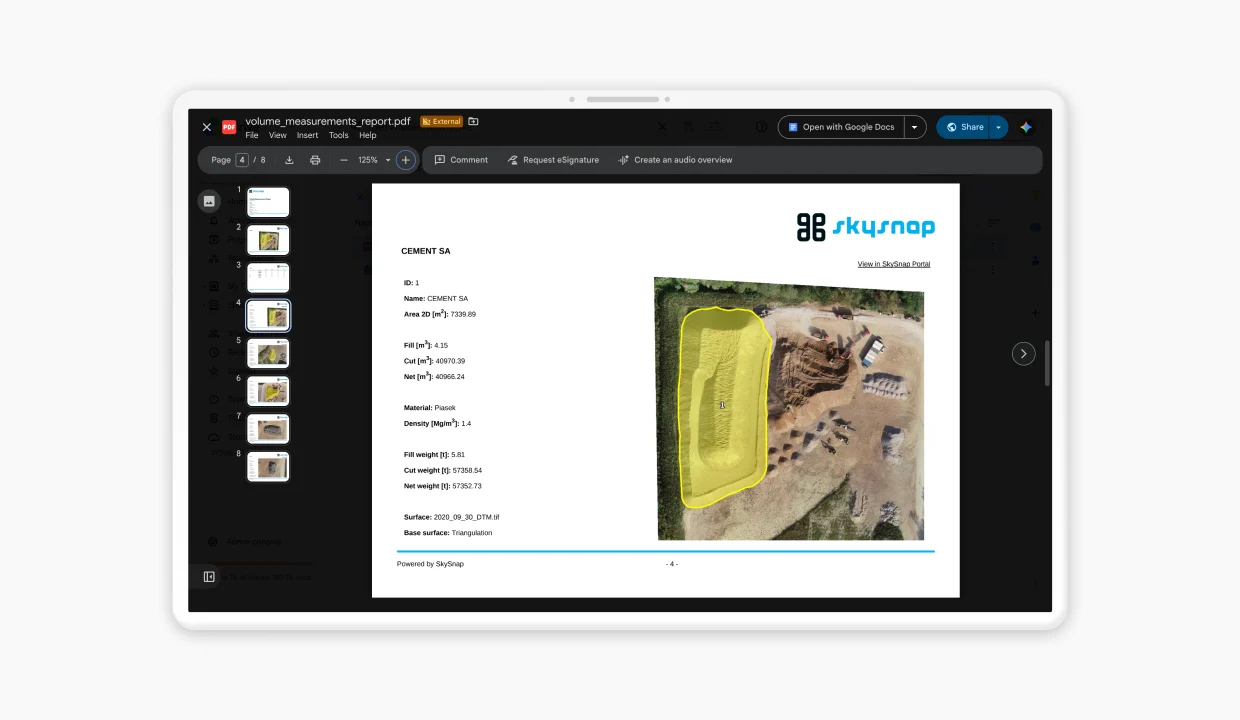Download the PDF using the download icon
The width and height of the screenshot is (1240, 720).
pyautogui.click(x=289, y=160)
